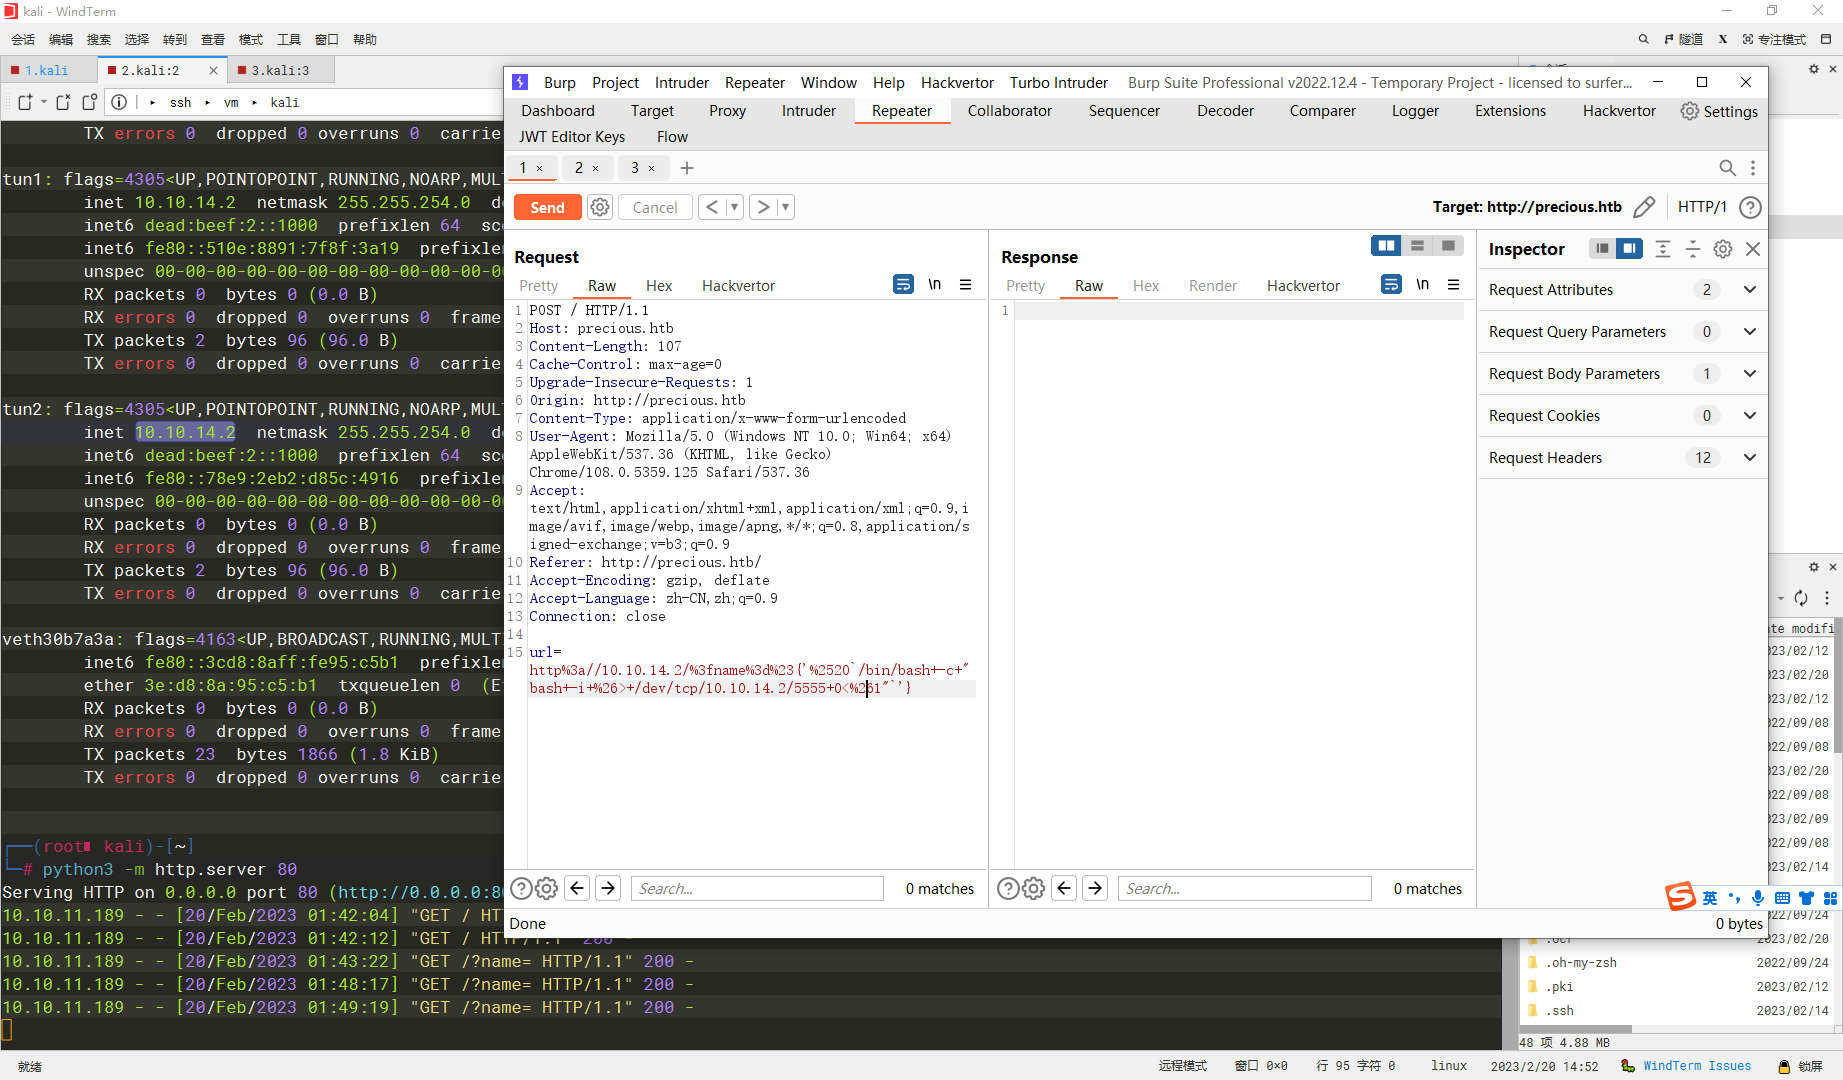
Task: Switch protocol via HTTP/1 label
Action: click(x=1702, y=207)
